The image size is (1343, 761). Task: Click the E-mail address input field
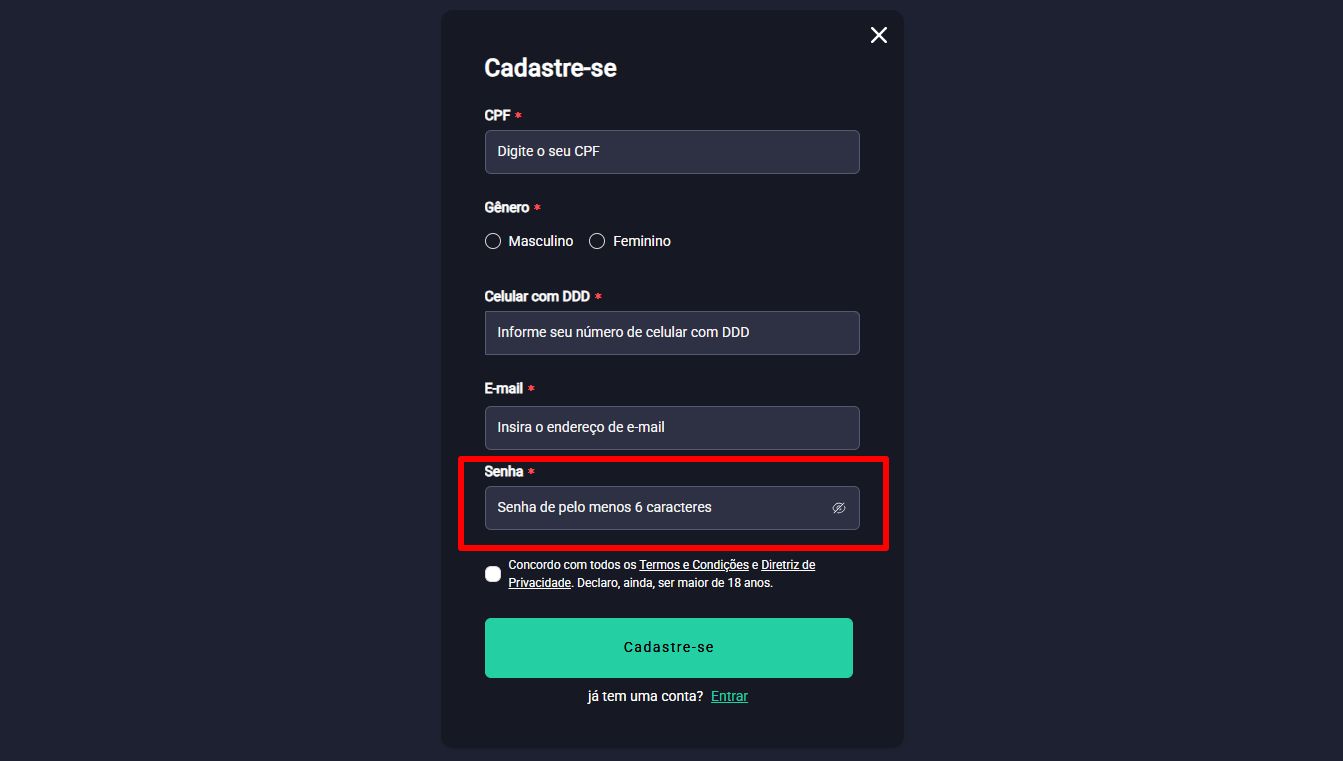(x=671, y=428)
